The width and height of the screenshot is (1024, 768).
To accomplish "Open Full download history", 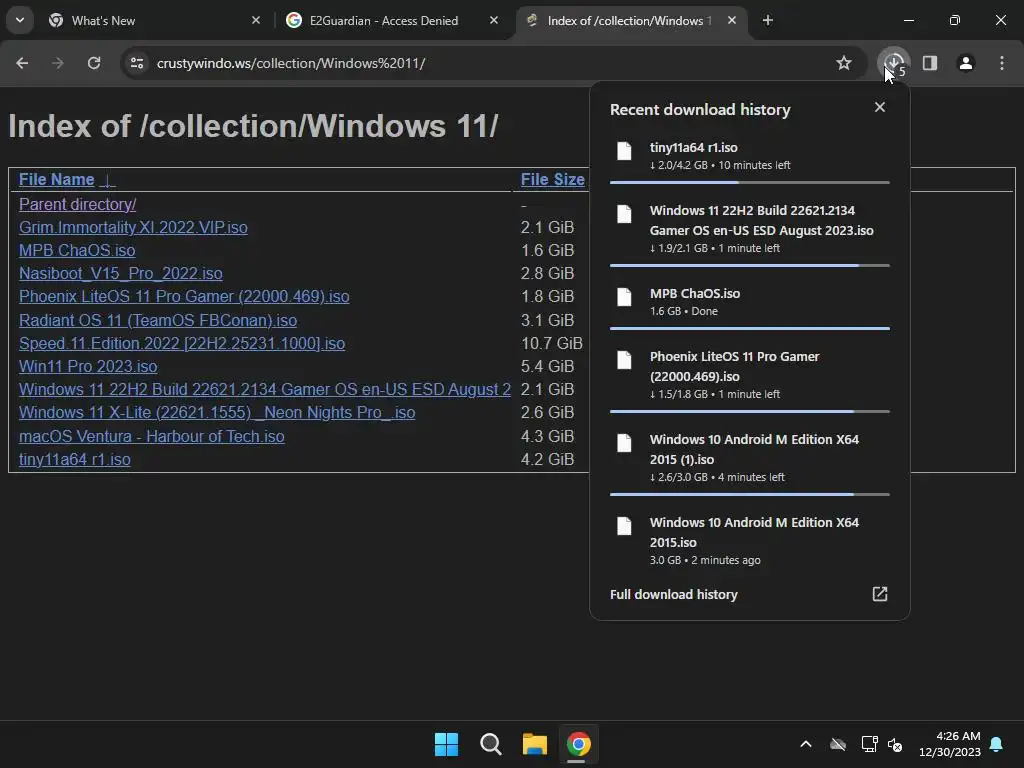I will coord(673,594).
